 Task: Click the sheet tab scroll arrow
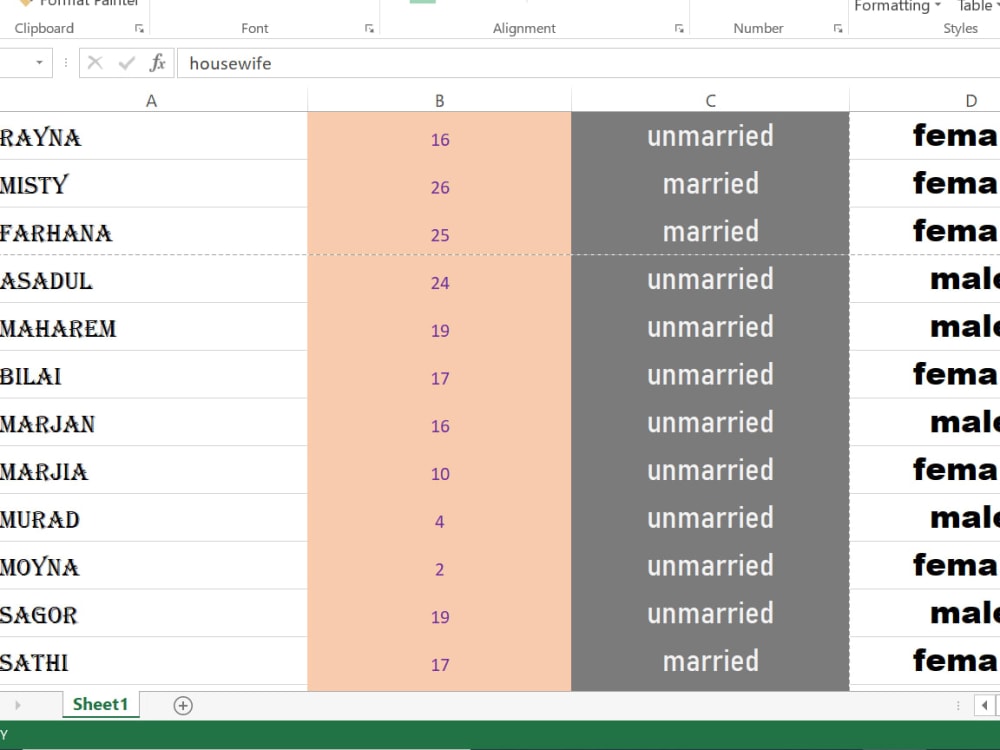point(17,705)
